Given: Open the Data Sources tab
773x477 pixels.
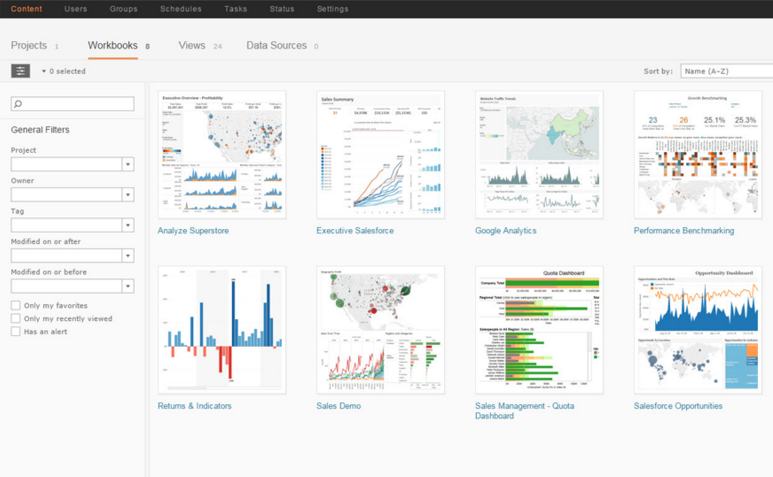Looking at the screenshot, I should [277, 45].
